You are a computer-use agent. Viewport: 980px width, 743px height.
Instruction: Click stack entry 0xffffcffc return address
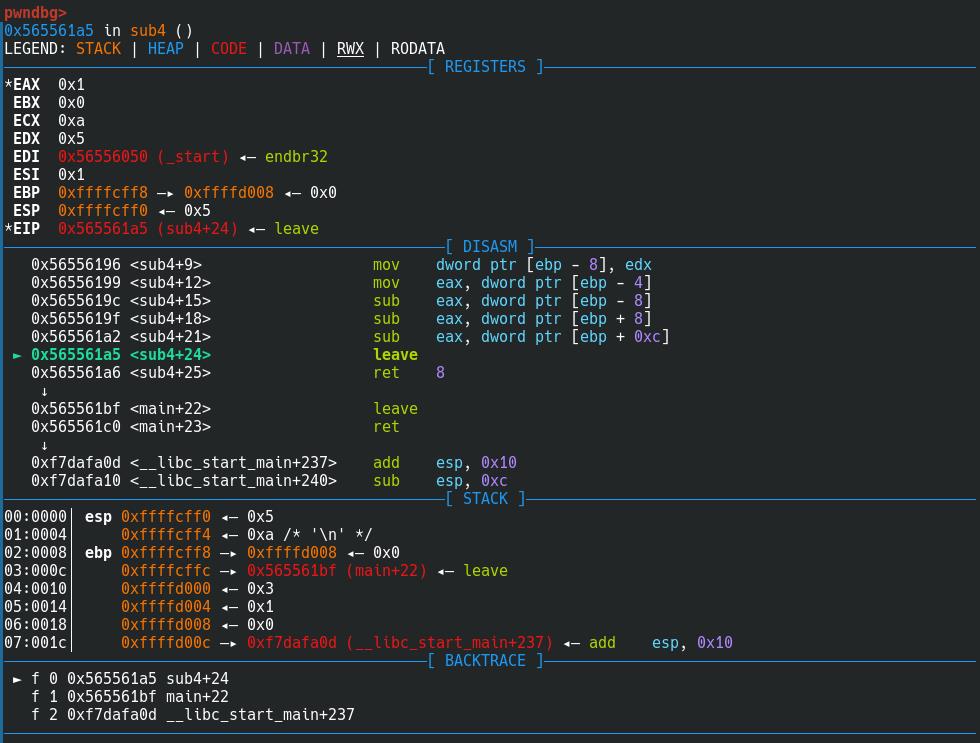pyautogui.click(x=165, y=571)
